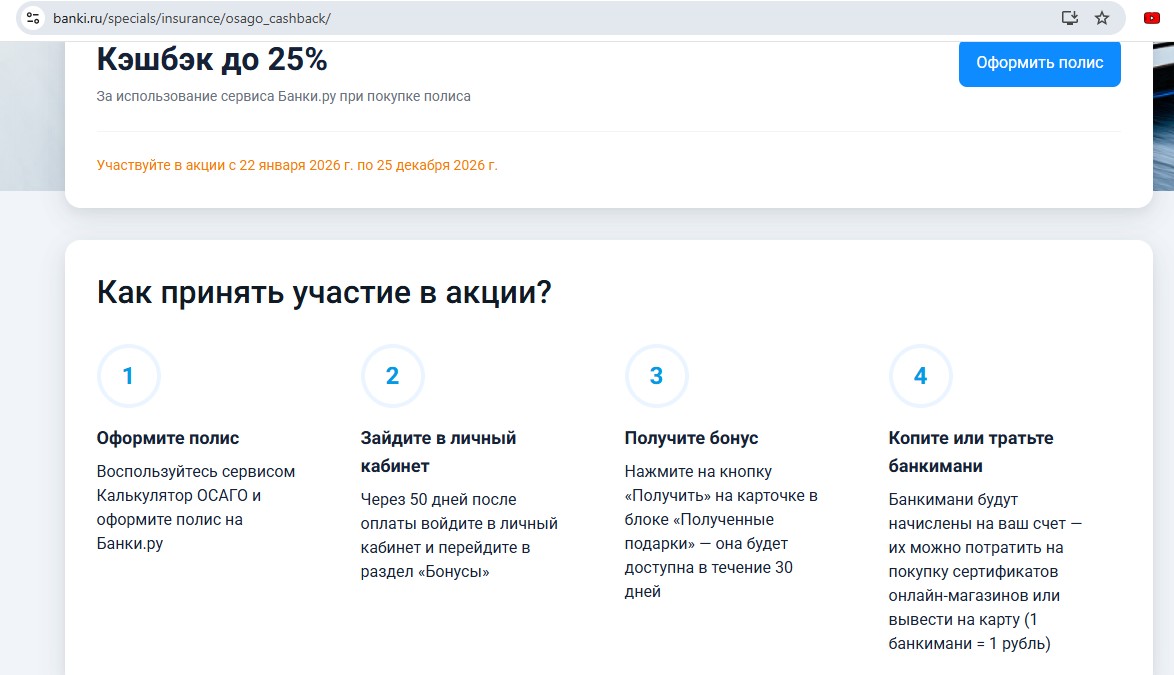This screenshot has width=1174, height=675.
Task: Click the «Как принять участие в акции?» heading
Action: pyautogui.click(x=324, y=293)
